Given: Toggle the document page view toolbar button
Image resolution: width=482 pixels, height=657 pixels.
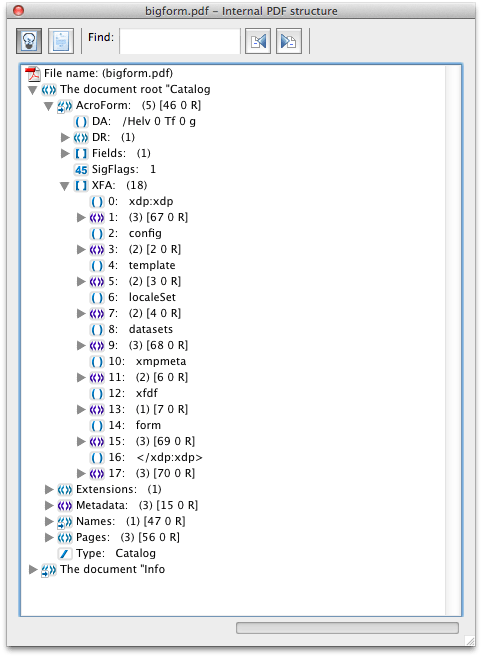Looking at the screenshot, I should (x=61, y=41).
